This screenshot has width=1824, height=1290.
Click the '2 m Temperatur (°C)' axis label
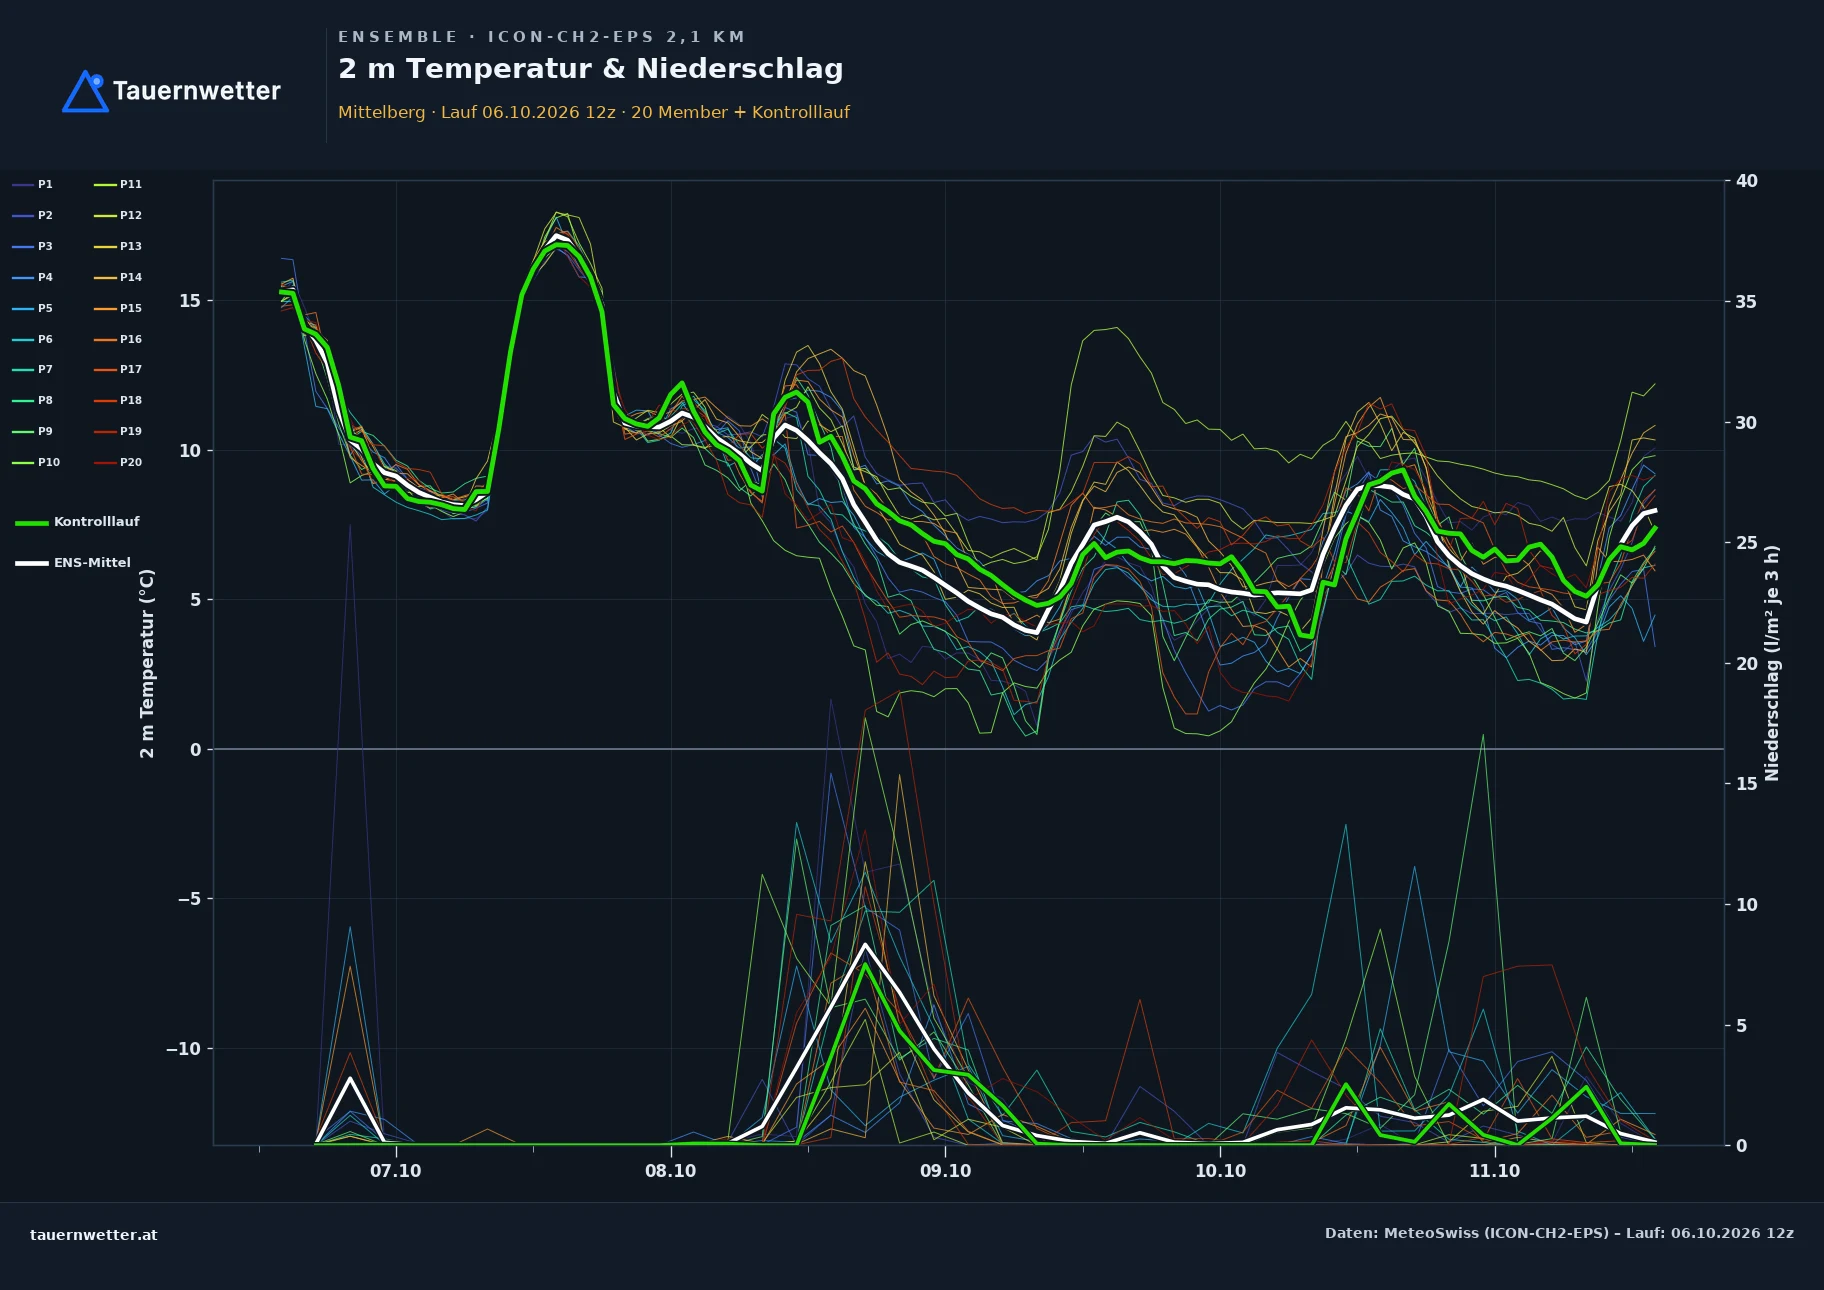[x=147, y=663]
